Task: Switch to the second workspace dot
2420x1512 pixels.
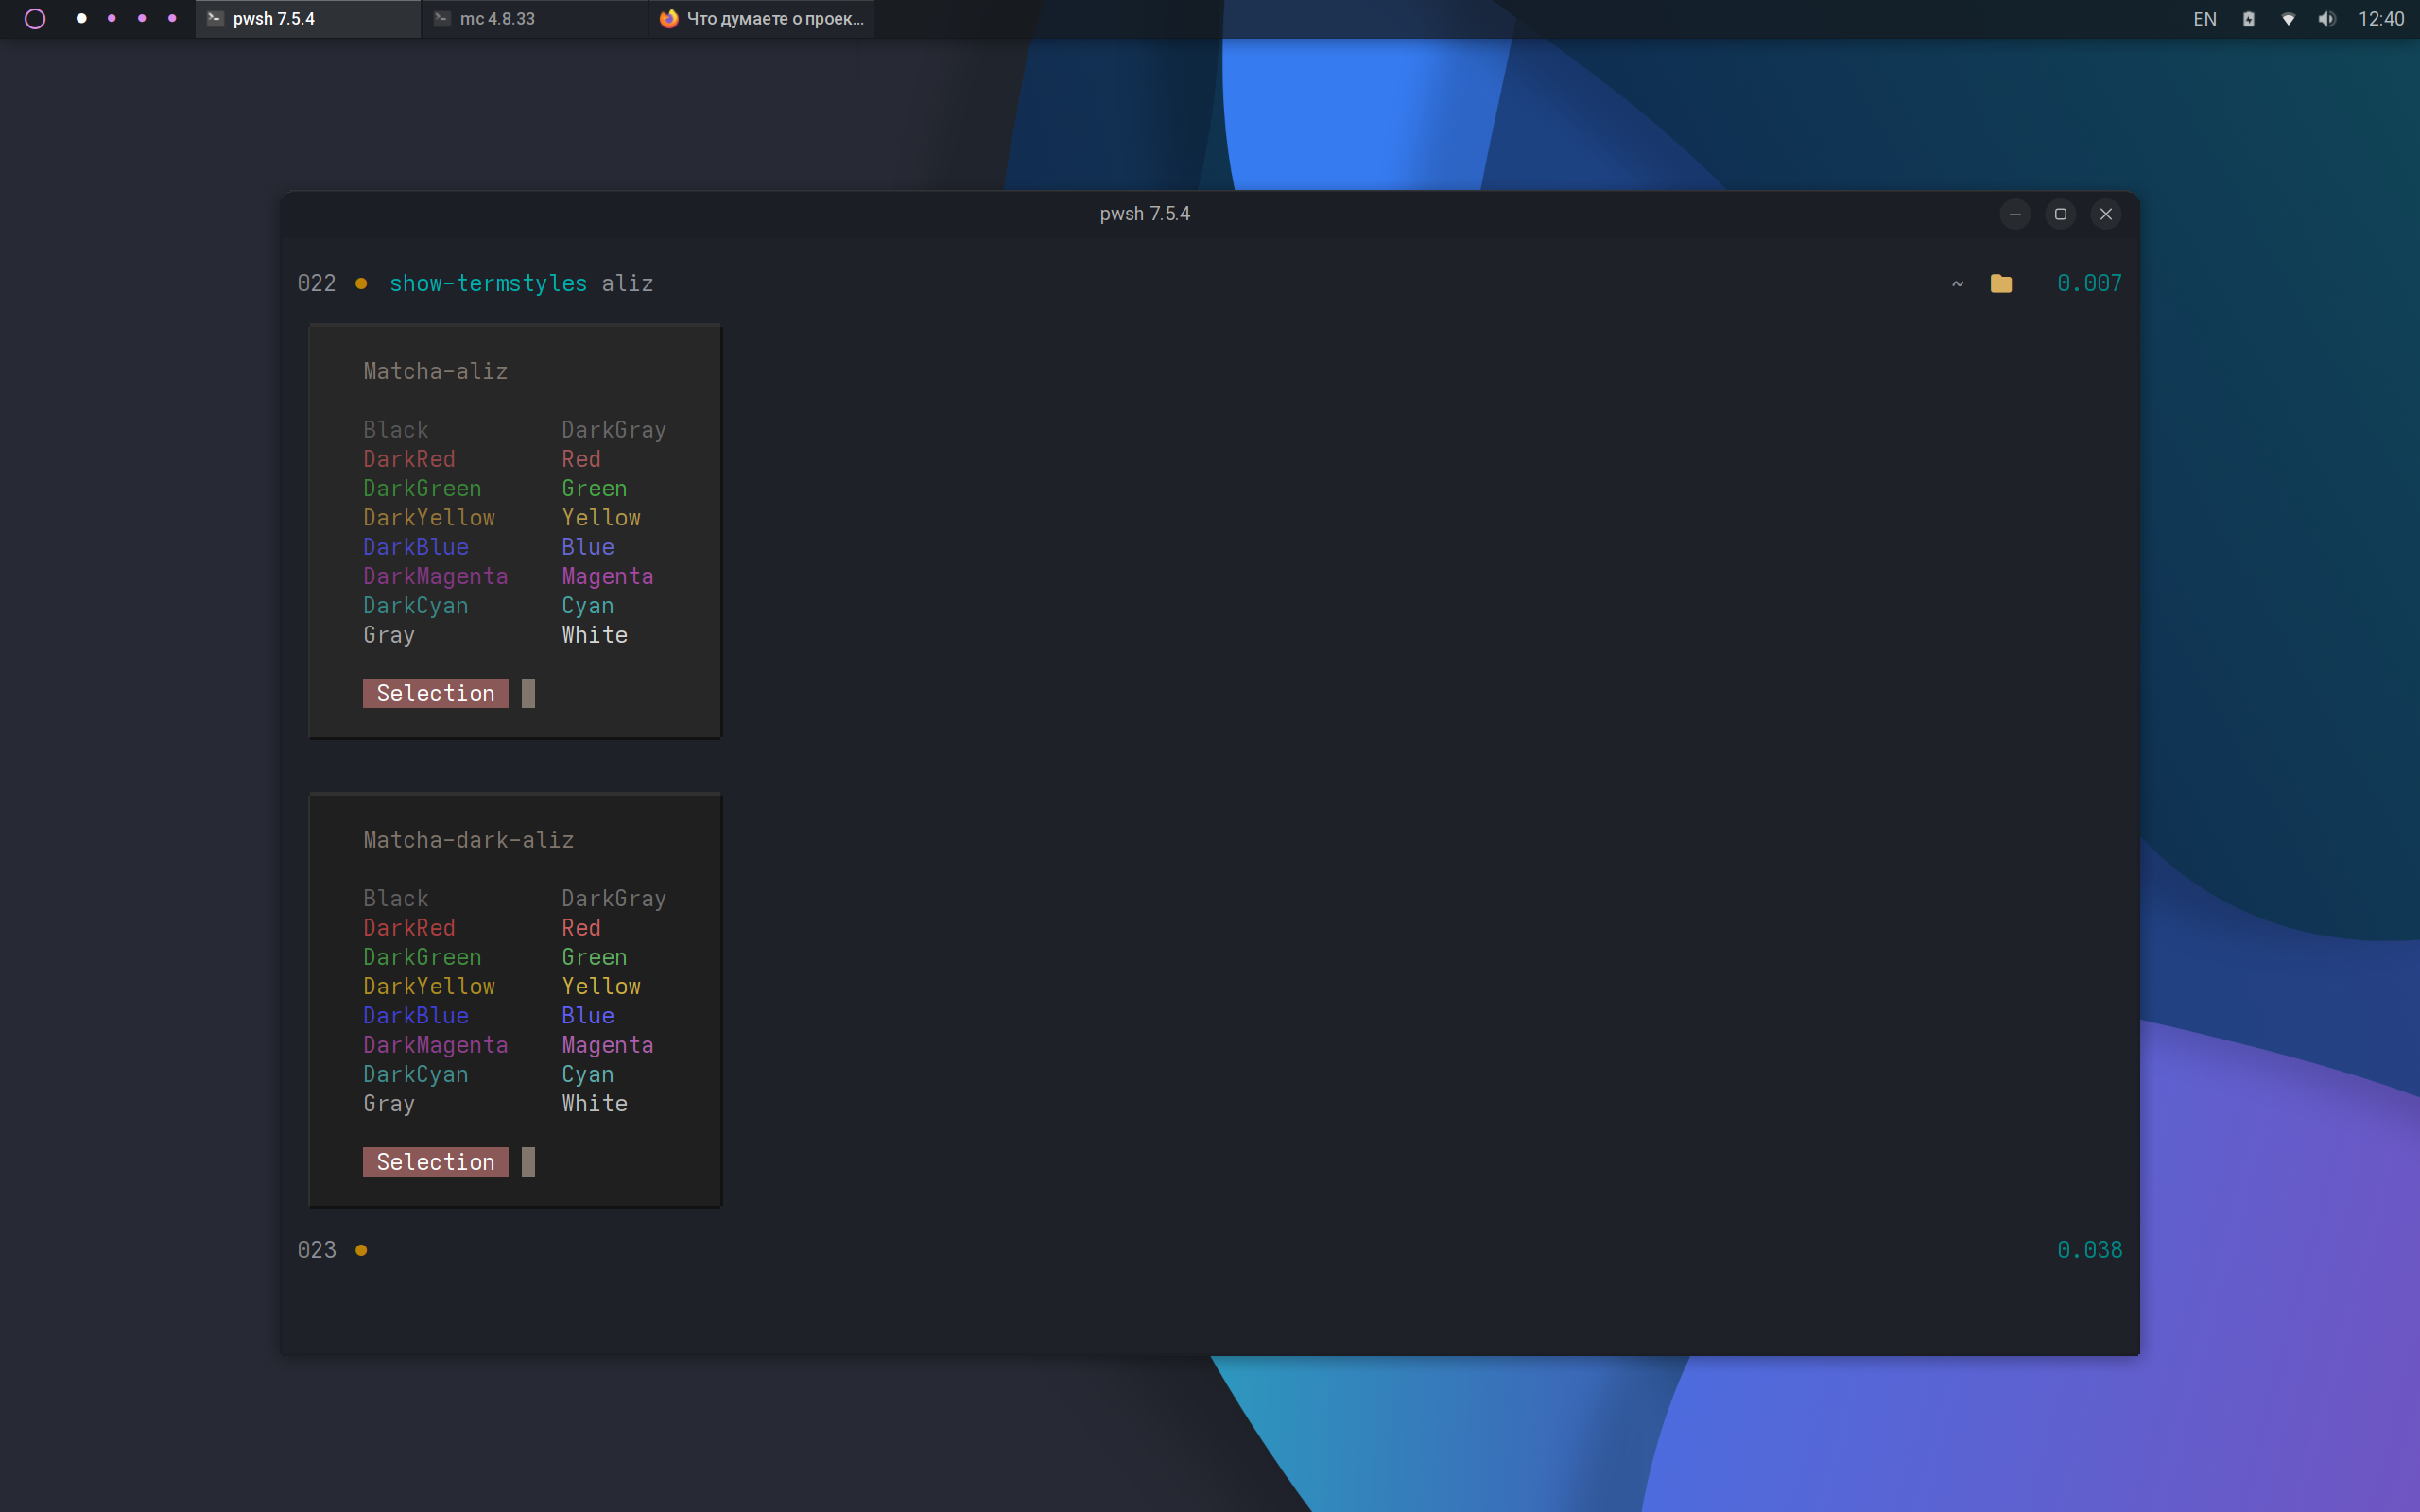Action: click(111, 19)
